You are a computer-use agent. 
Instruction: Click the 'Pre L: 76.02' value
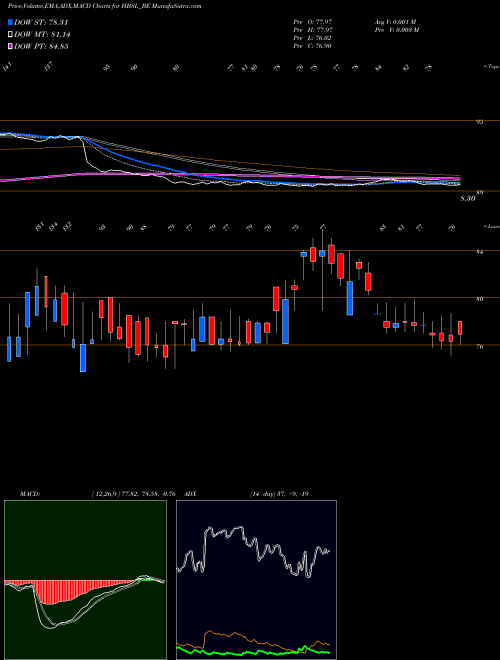pos(313,37)
